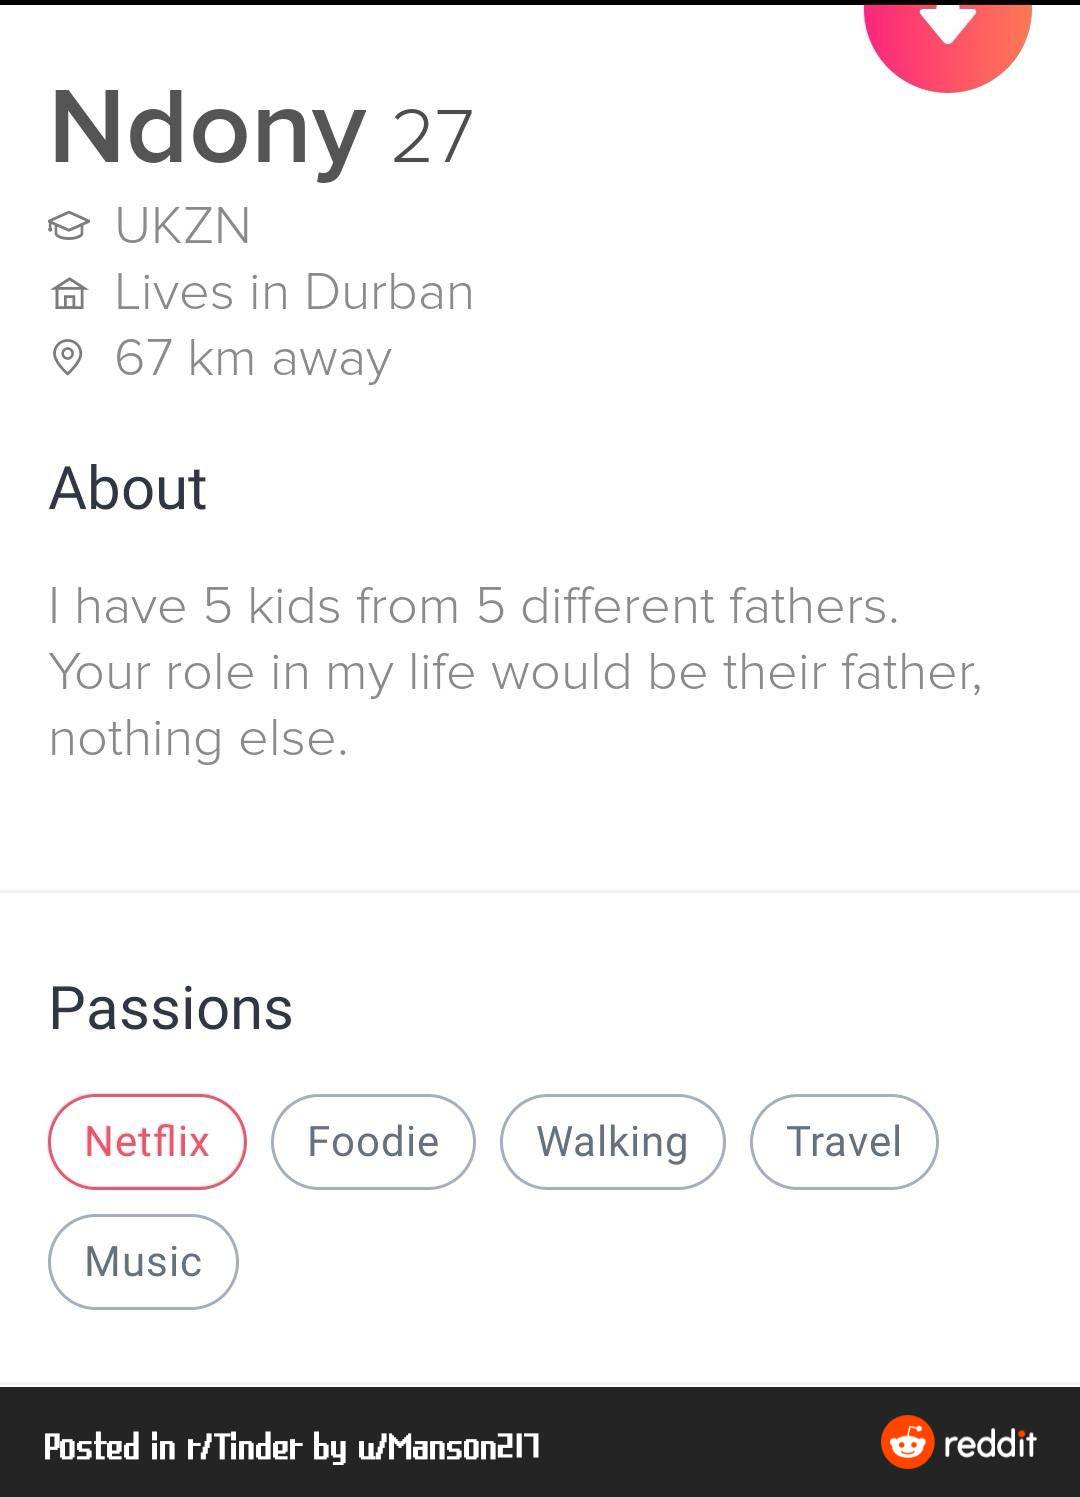
Task: Tap the pink down-arrow collapse button
Action: pyautogui.click(x=947, y=35)
